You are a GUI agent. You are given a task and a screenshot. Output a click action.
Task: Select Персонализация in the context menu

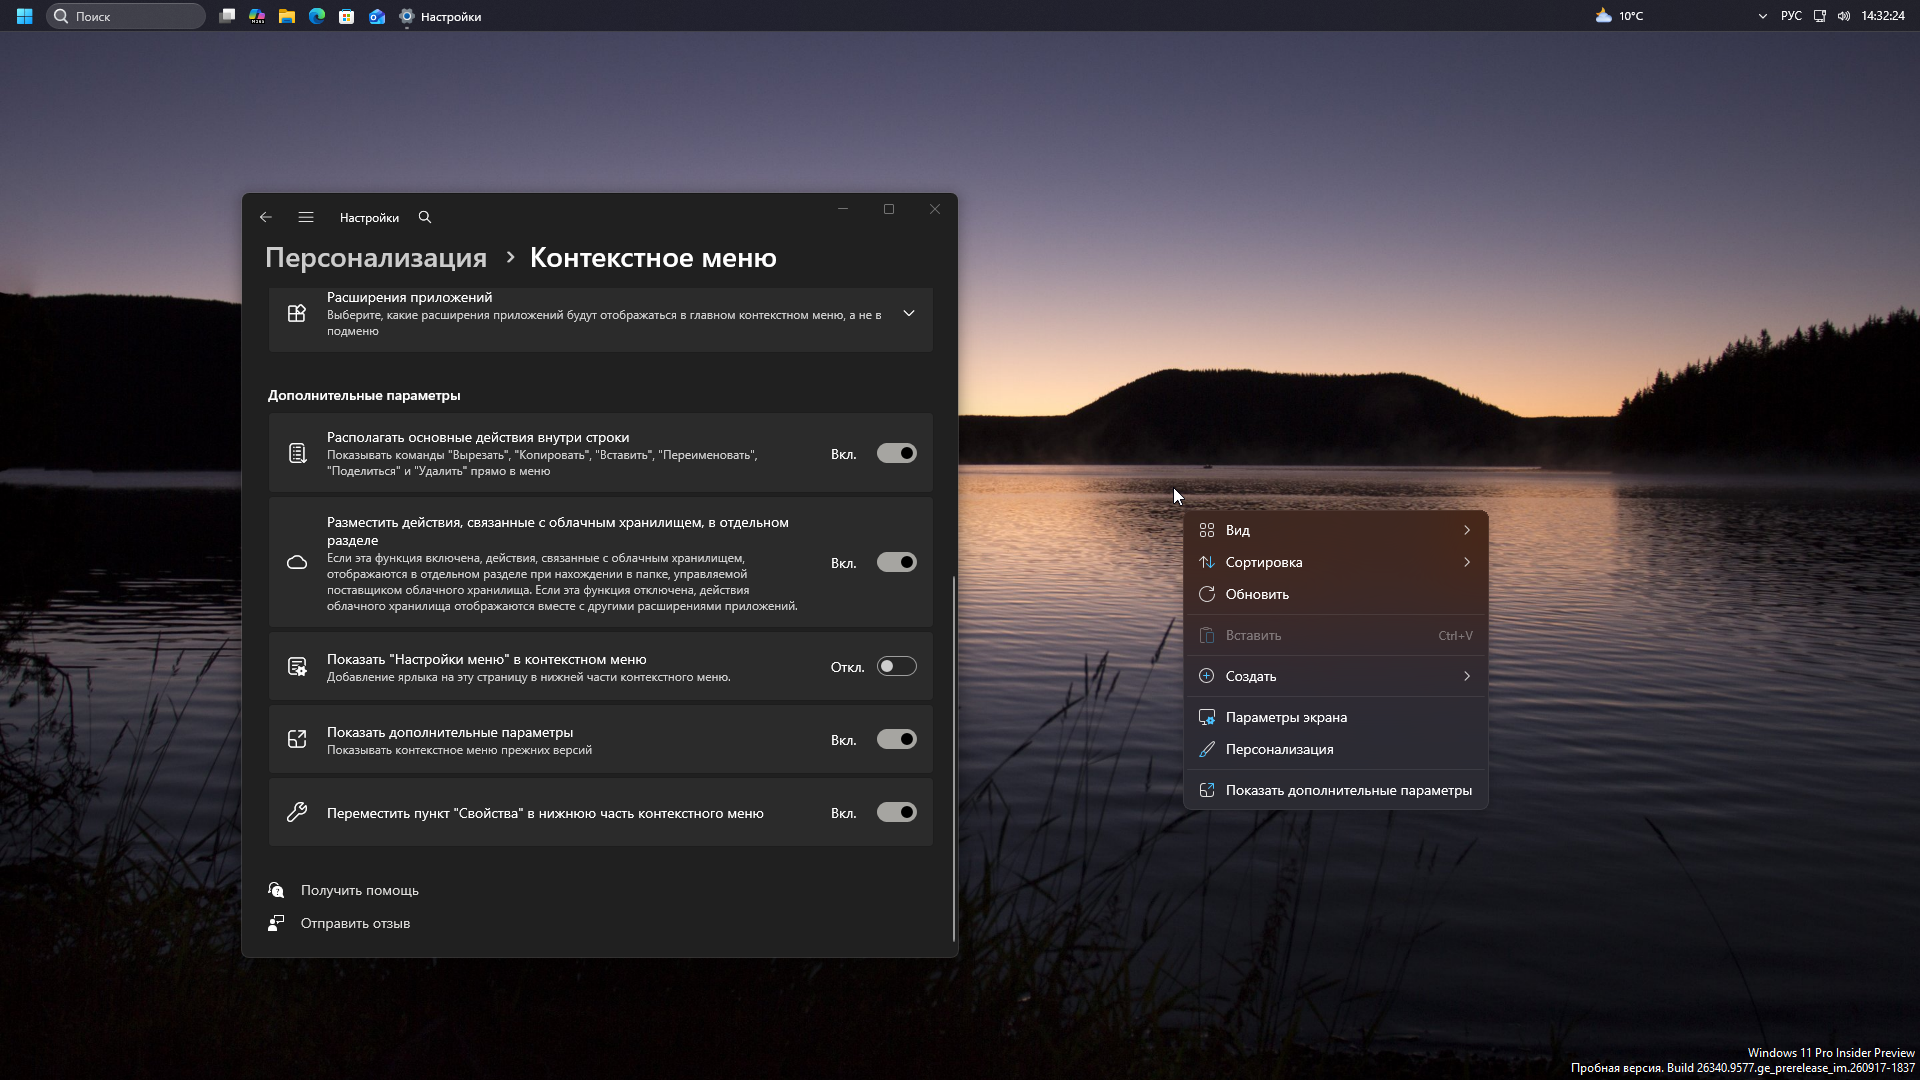click(x=1336, y=750)
